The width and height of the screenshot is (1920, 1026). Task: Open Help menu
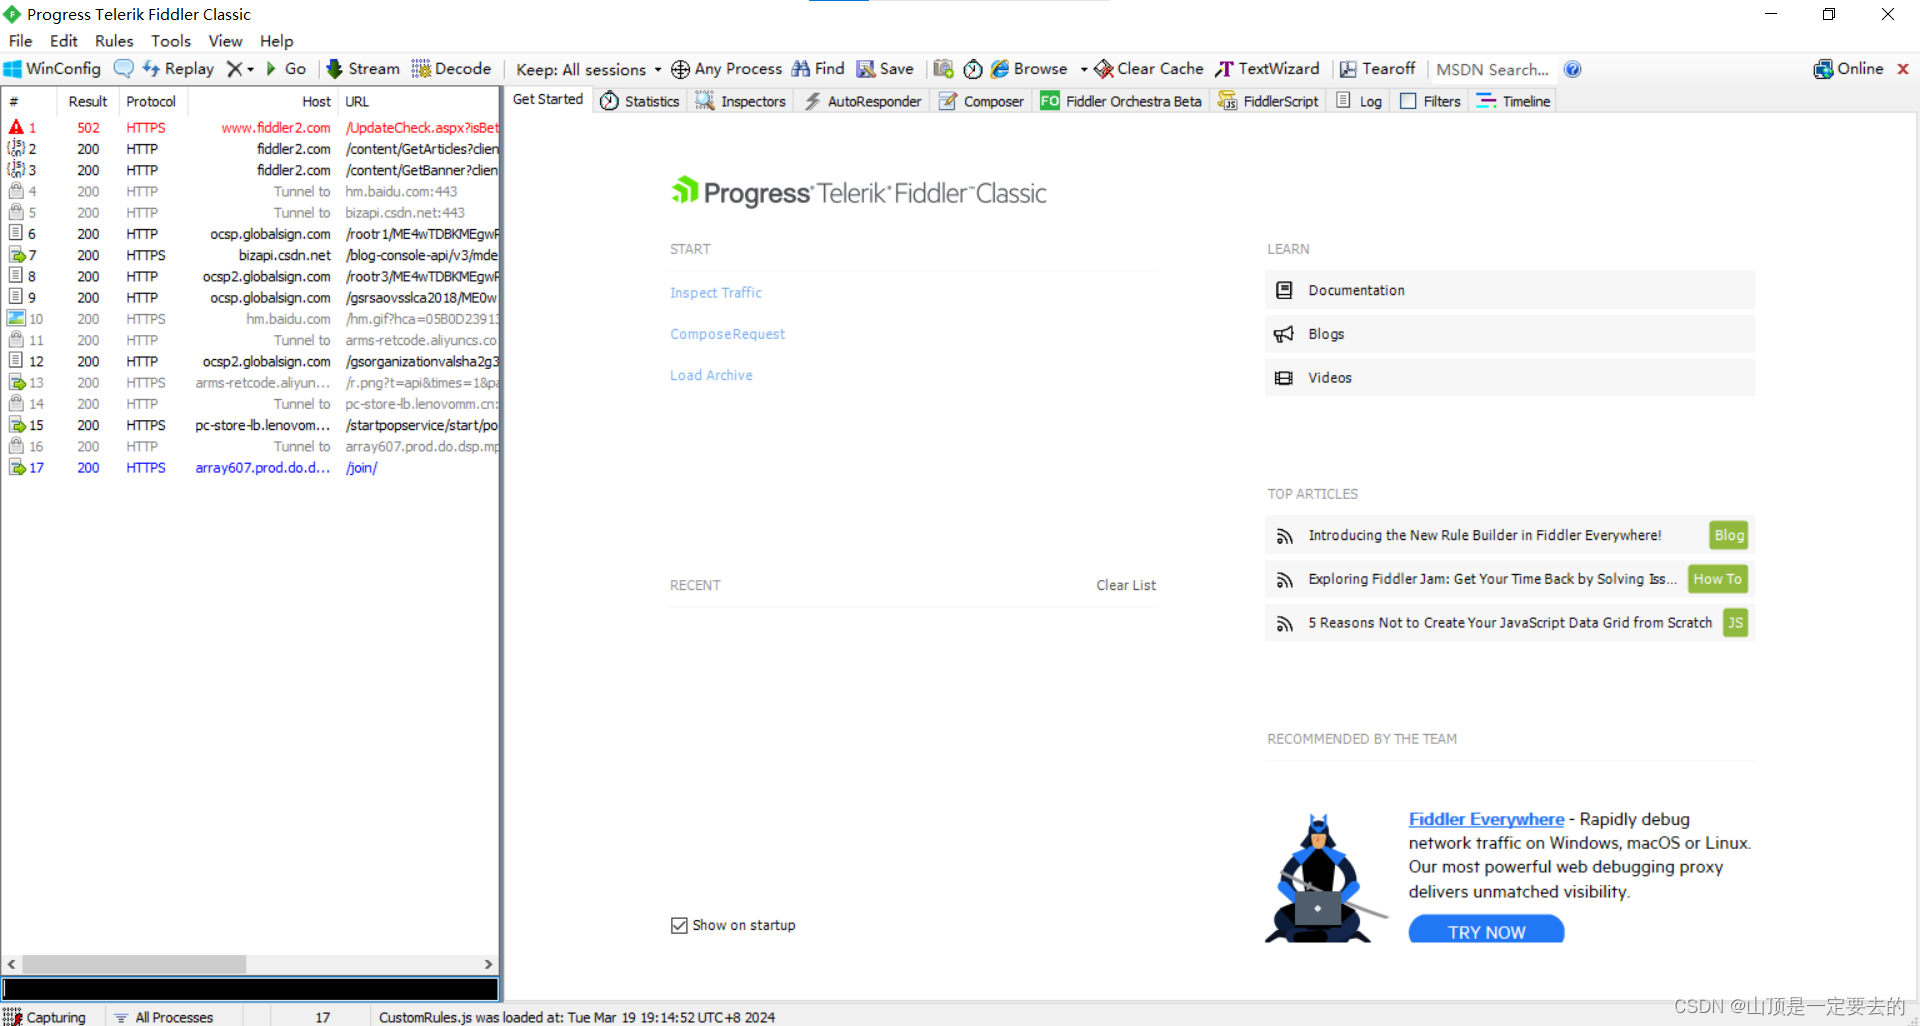click(x=277, y=41)
